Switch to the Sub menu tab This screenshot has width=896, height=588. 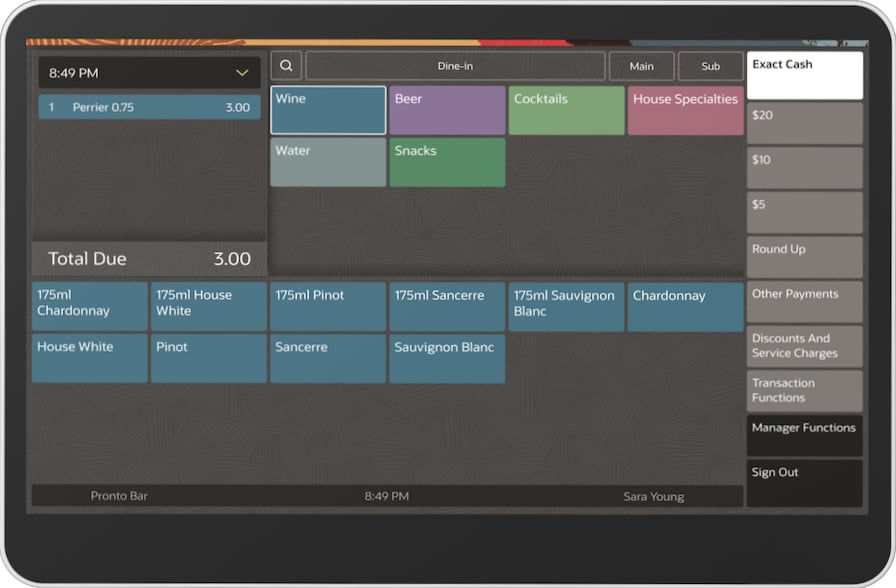pos(710,66)
